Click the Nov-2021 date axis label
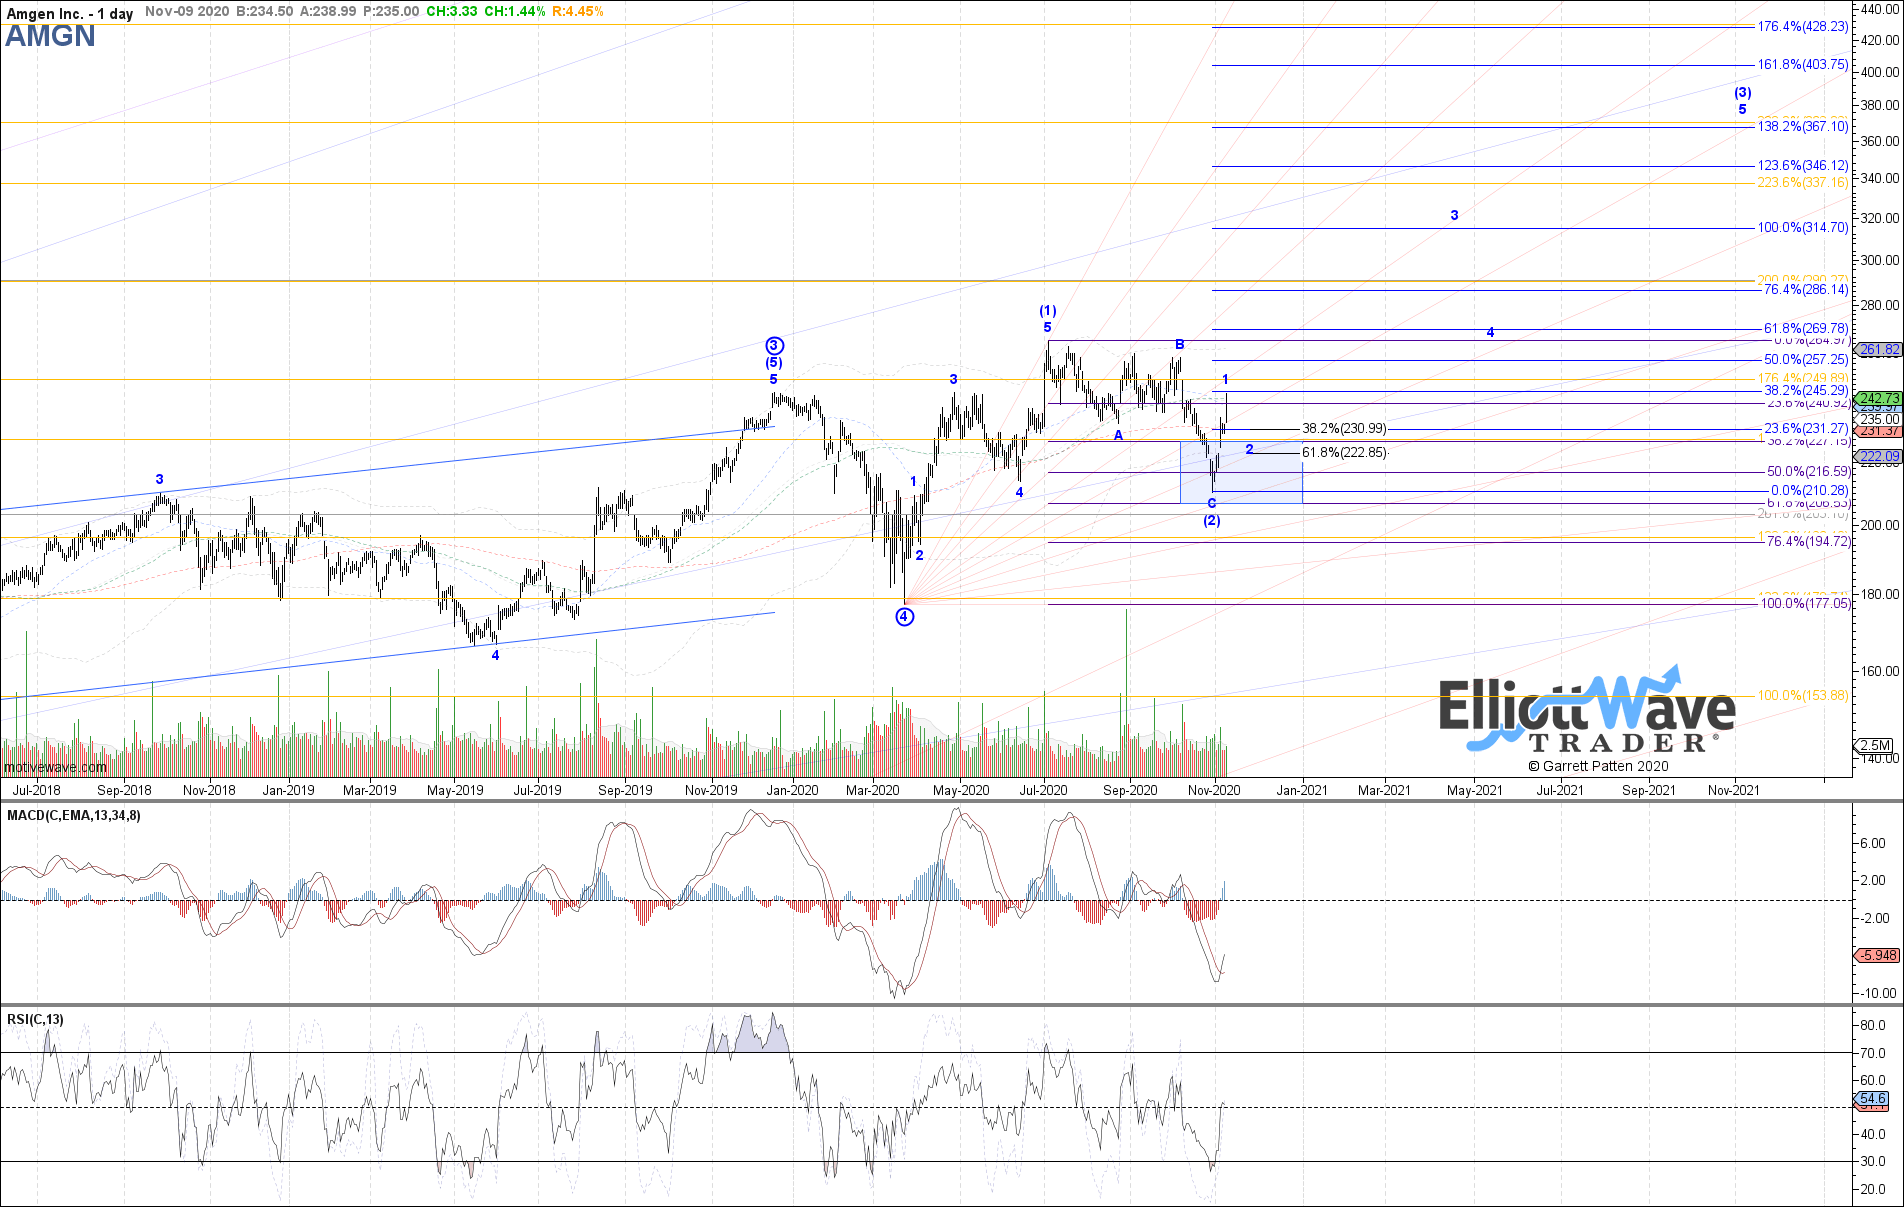This screenshot has width=1904, height=1207. tap(1734, 790)
